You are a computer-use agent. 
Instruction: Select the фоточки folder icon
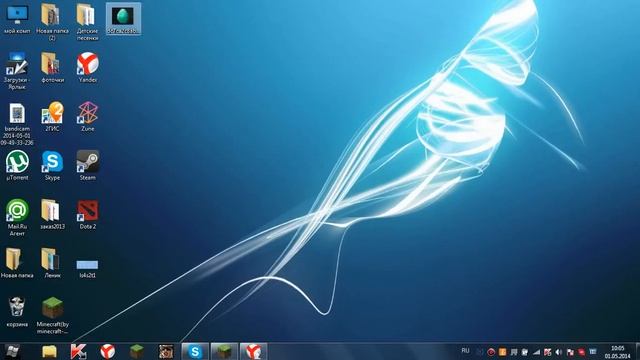click(x=52, y=68)
